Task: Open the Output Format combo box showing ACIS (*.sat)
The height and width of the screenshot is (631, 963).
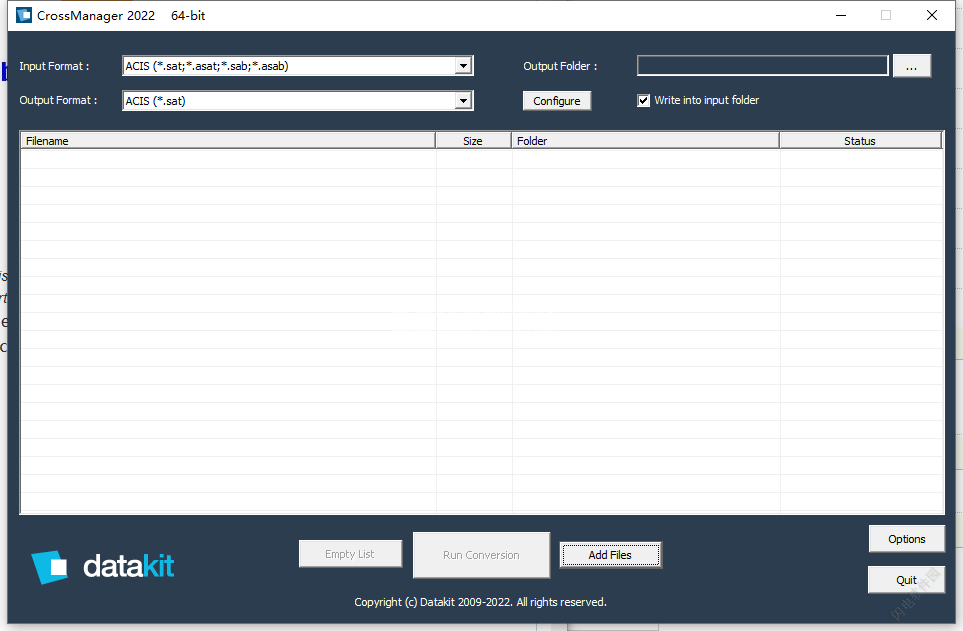Action: point(298,101)
